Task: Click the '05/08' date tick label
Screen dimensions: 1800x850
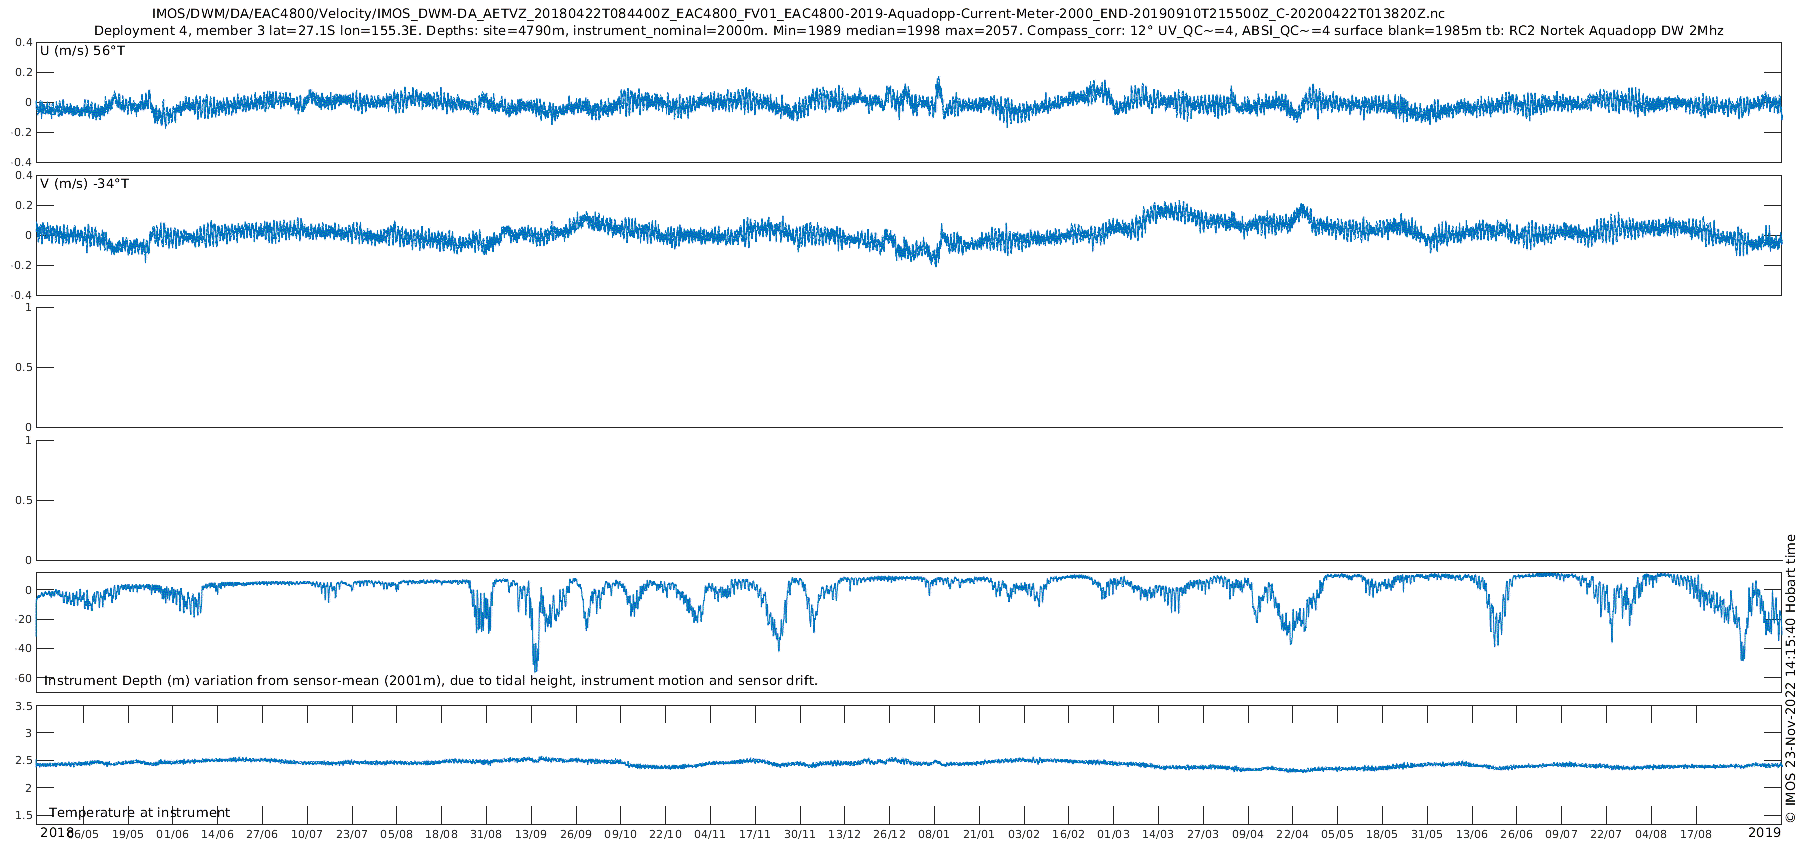Action: click(x=396, y=834)
